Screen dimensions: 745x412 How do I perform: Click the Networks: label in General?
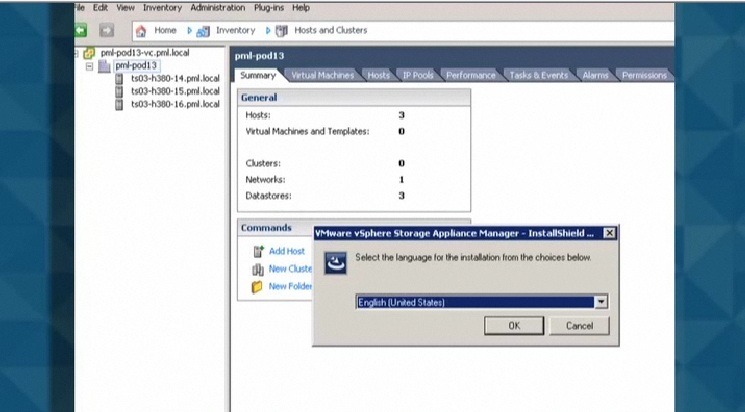[265, 180]
